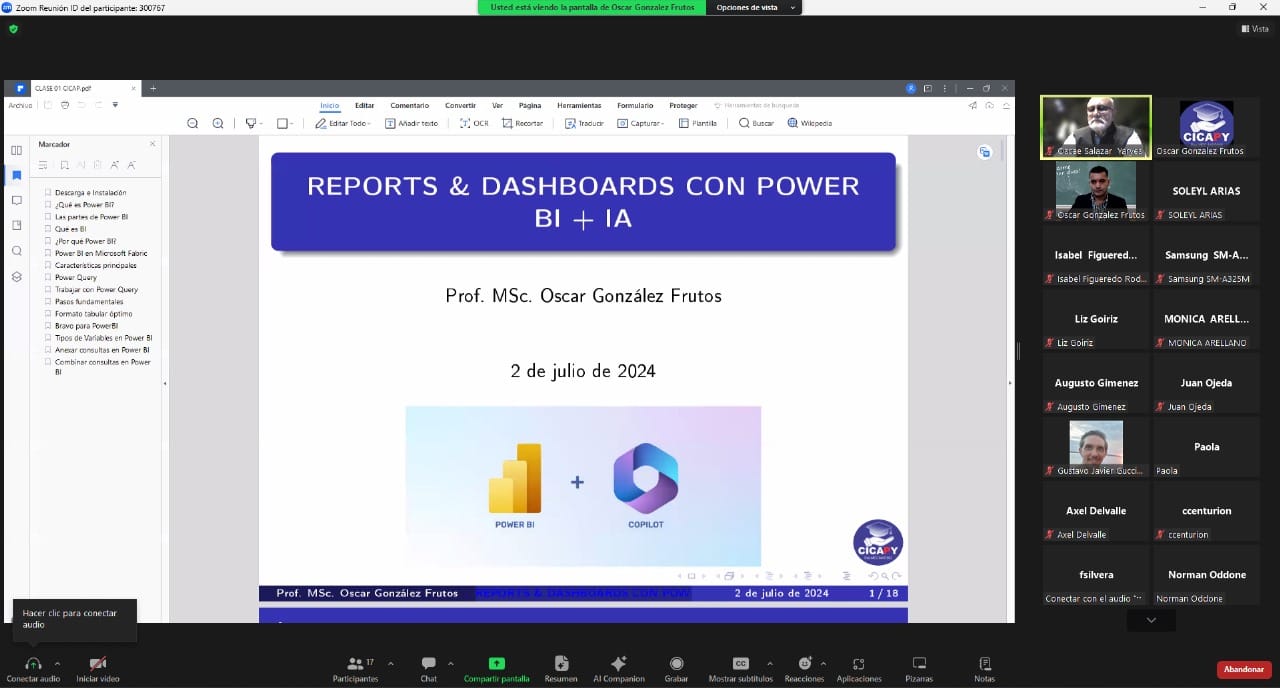Open the Vista layout menu
This screenshot has width=1280, height=688.
[x=1255, y=29]
